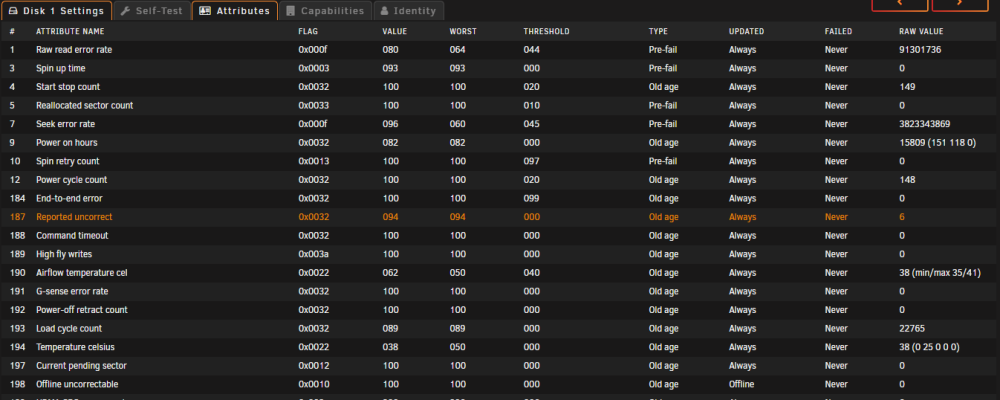Select highlighted Reported uncorrect attribute name
The height and width of the screenshot is (400, 1000).
click(x=74, y=217)
